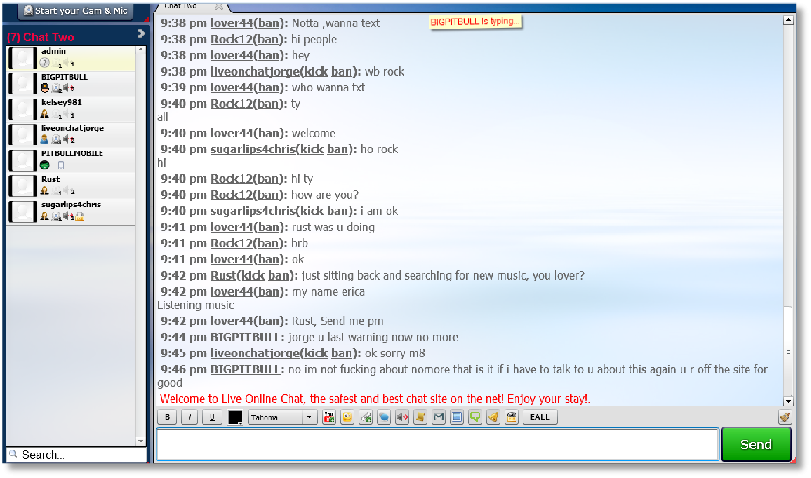Click BIGPITBULL's police officer avatar icon
Image resolution: width=811 pixels, height=478 pixels.
click(x=44, y=88)
